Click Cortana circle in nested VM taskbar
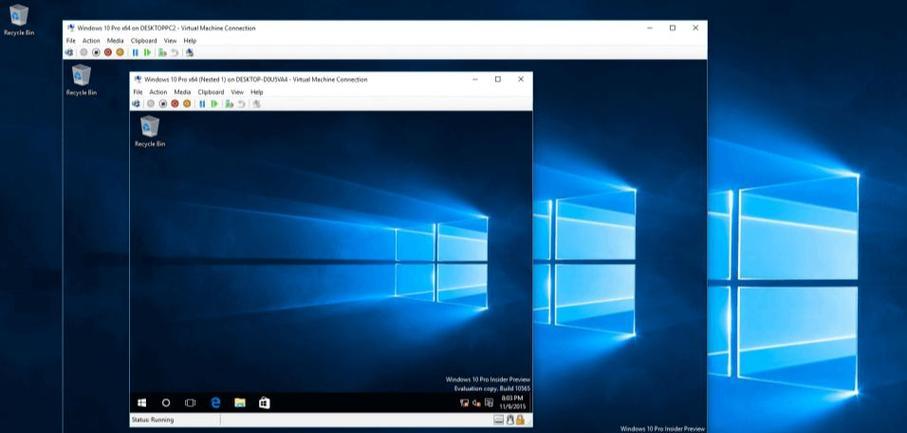This screenshot has width=907, height=433. [x=166, y=403]
